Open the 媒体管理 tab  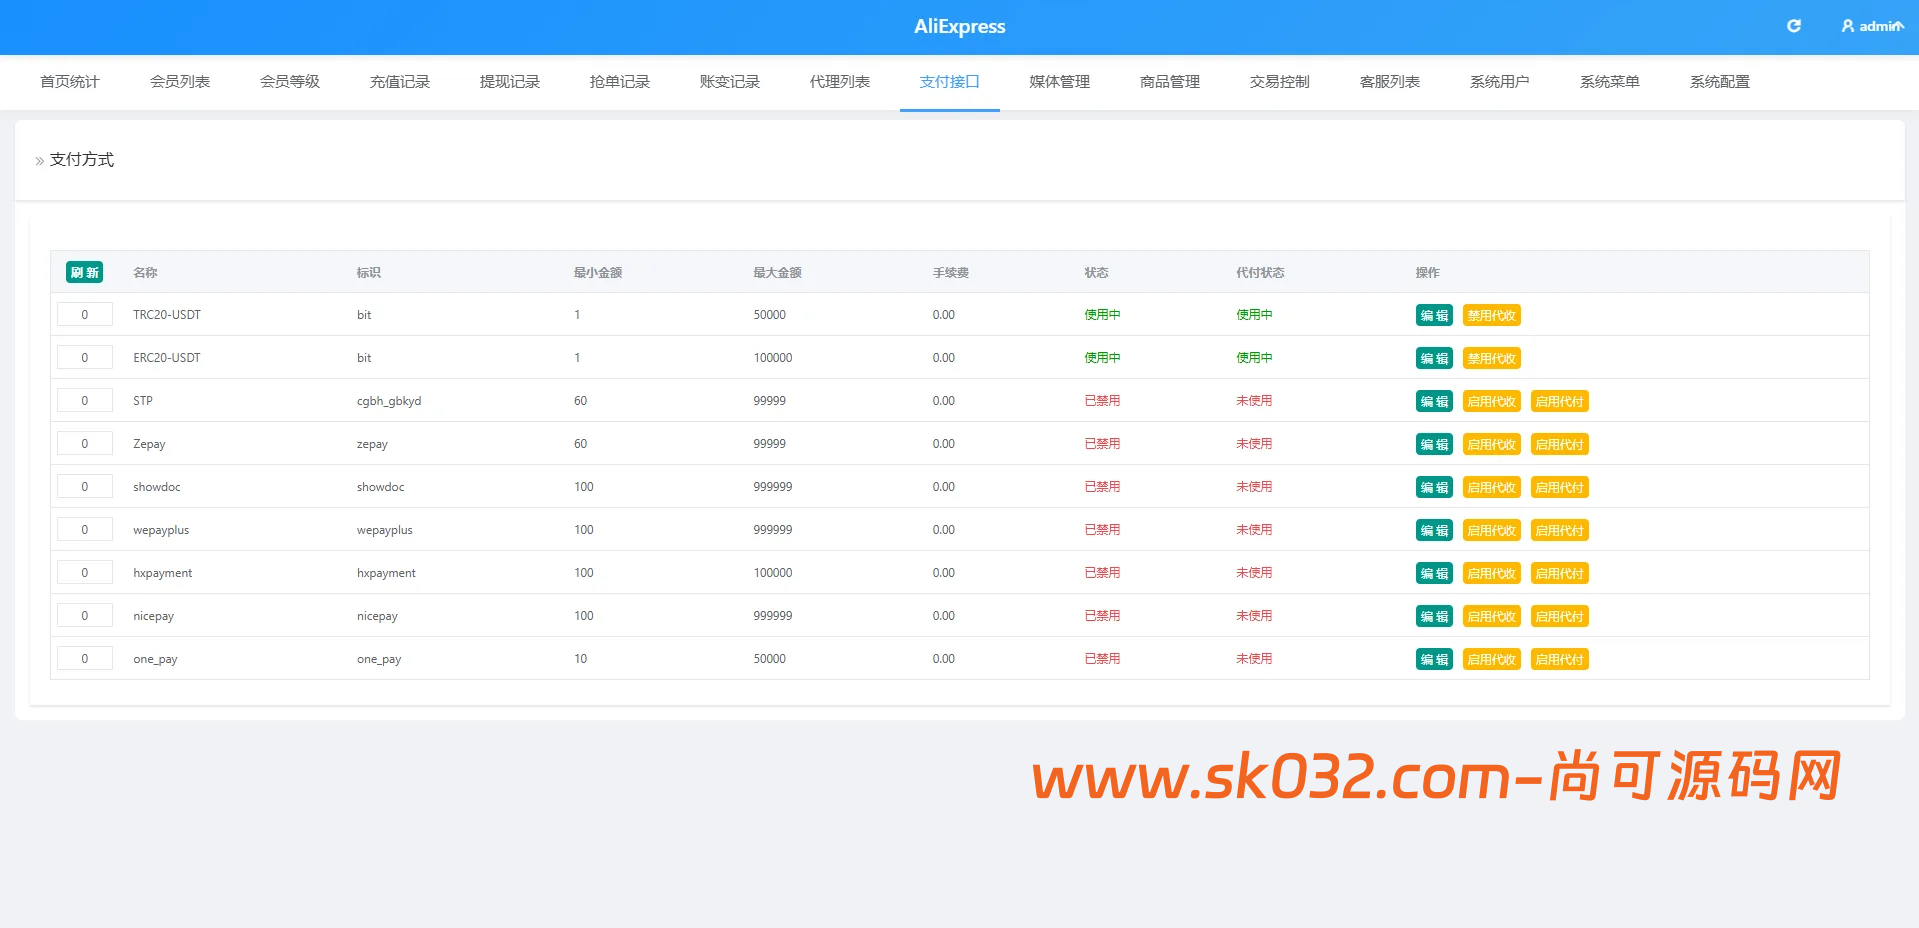[x=1060, y=82]
